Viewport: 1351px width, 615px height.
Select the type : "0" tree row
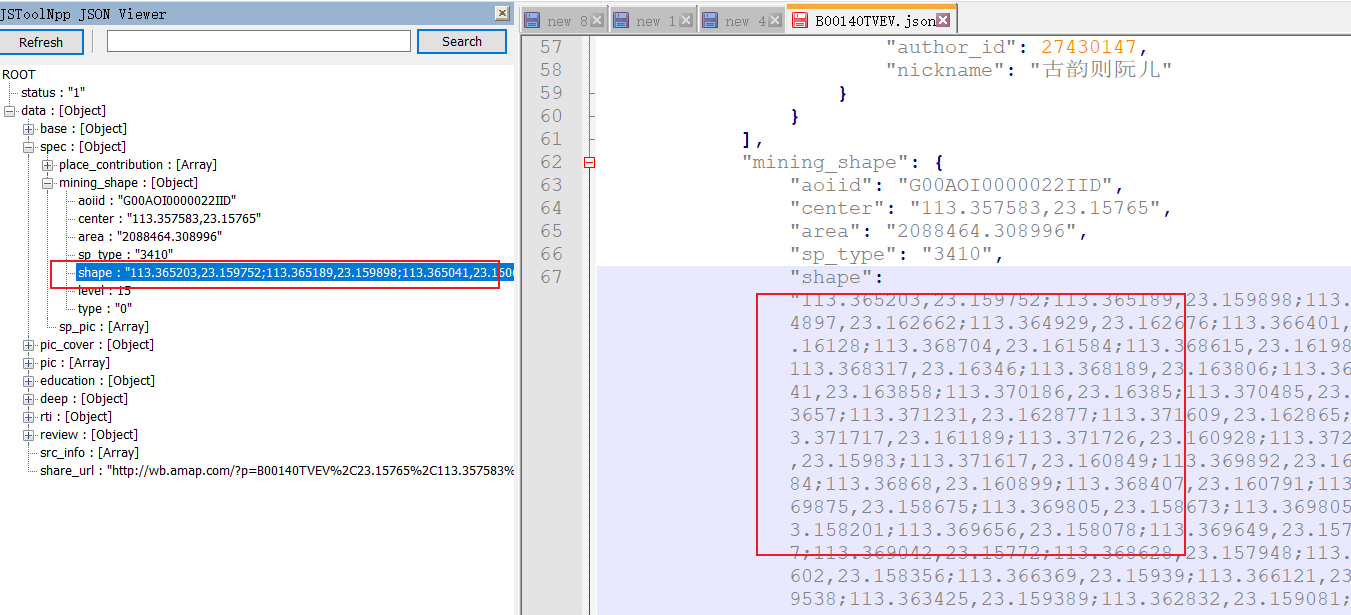pyautogui.click(x=104, y=309)
